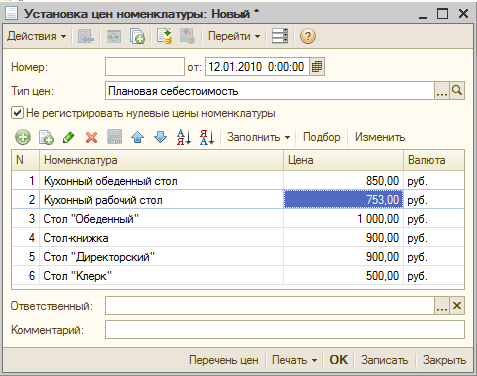477x376 pixels.
Task: Open the Действия dropdown menu
Action: pyautogui.click(x=37, y=36)
